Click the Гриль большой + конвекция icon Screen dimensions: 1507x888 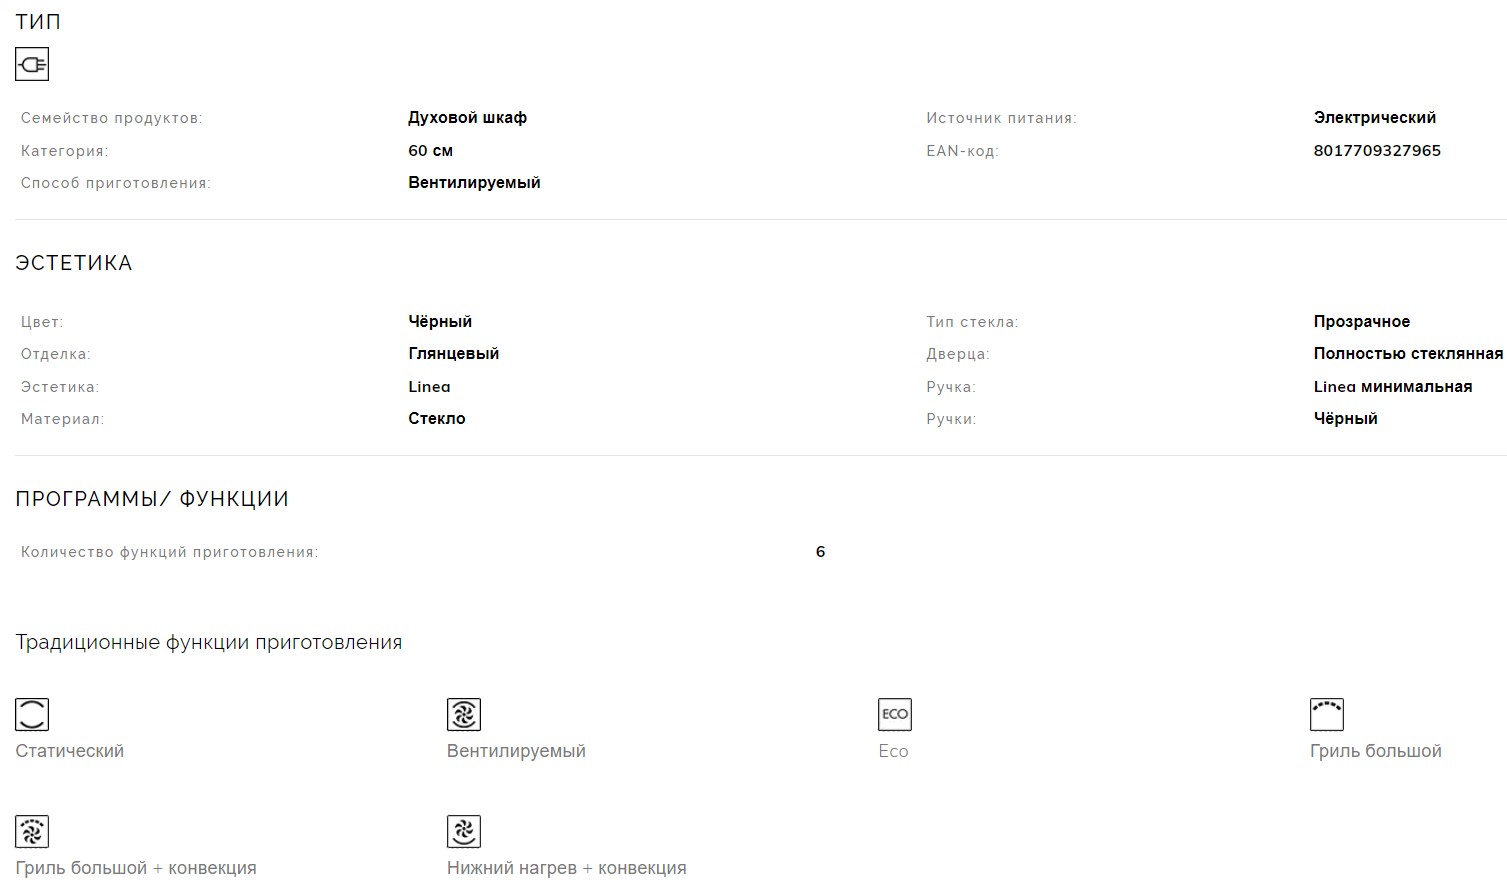pos(32,831)
